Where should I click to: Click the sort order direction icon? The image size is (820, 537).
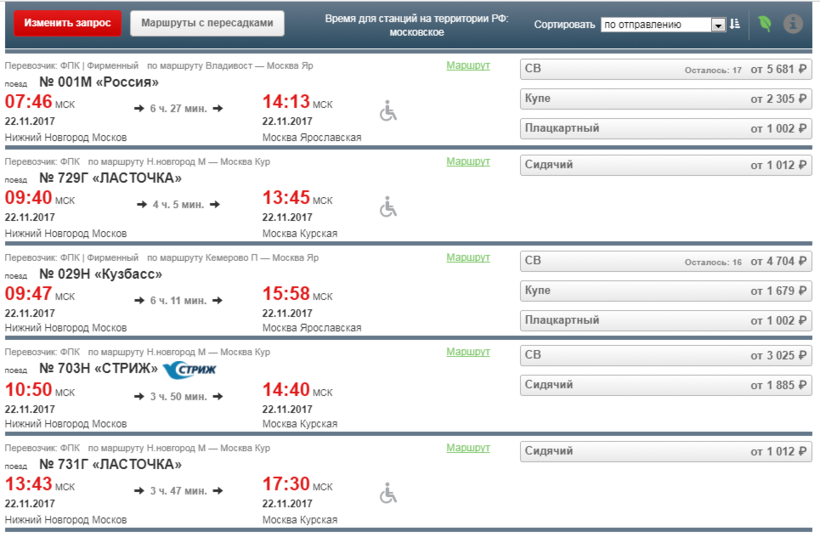tap(735, 24)
